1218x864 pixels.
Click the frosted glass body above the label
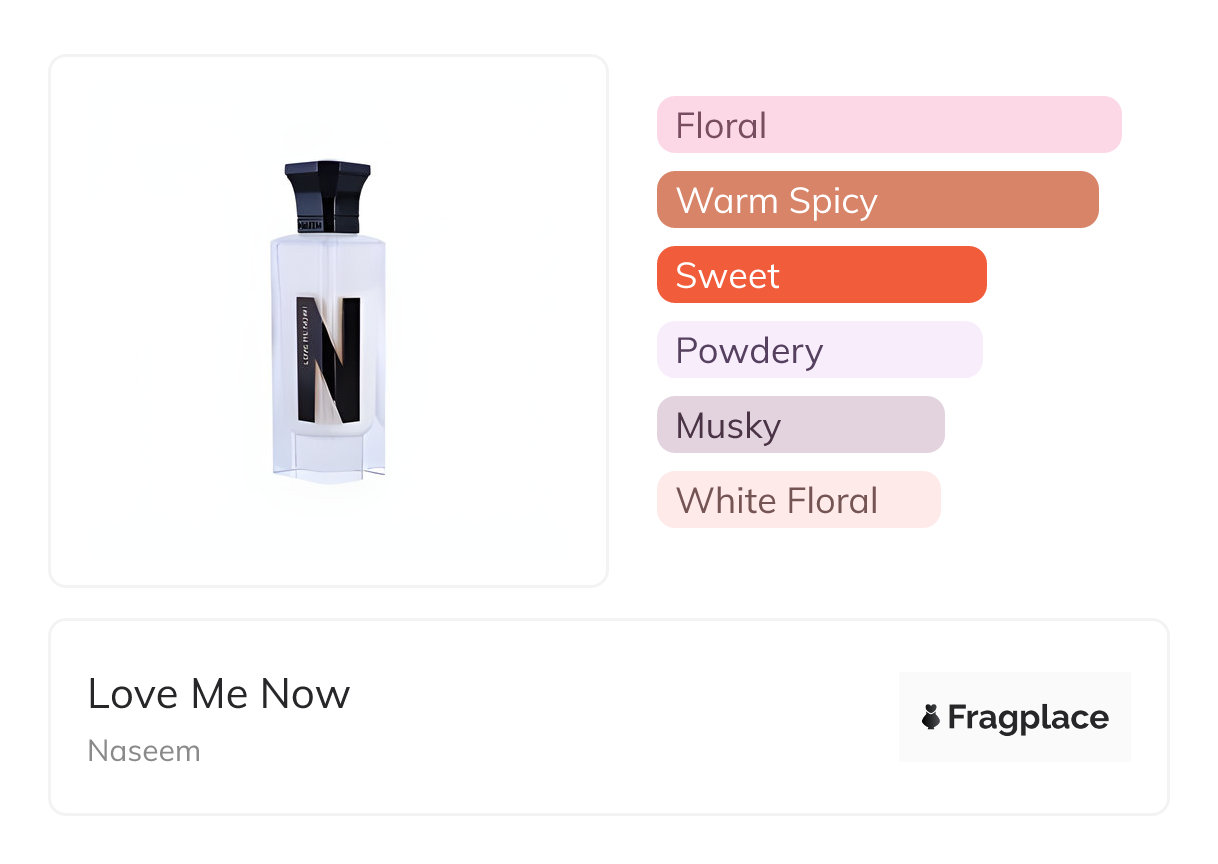point(328,265)
